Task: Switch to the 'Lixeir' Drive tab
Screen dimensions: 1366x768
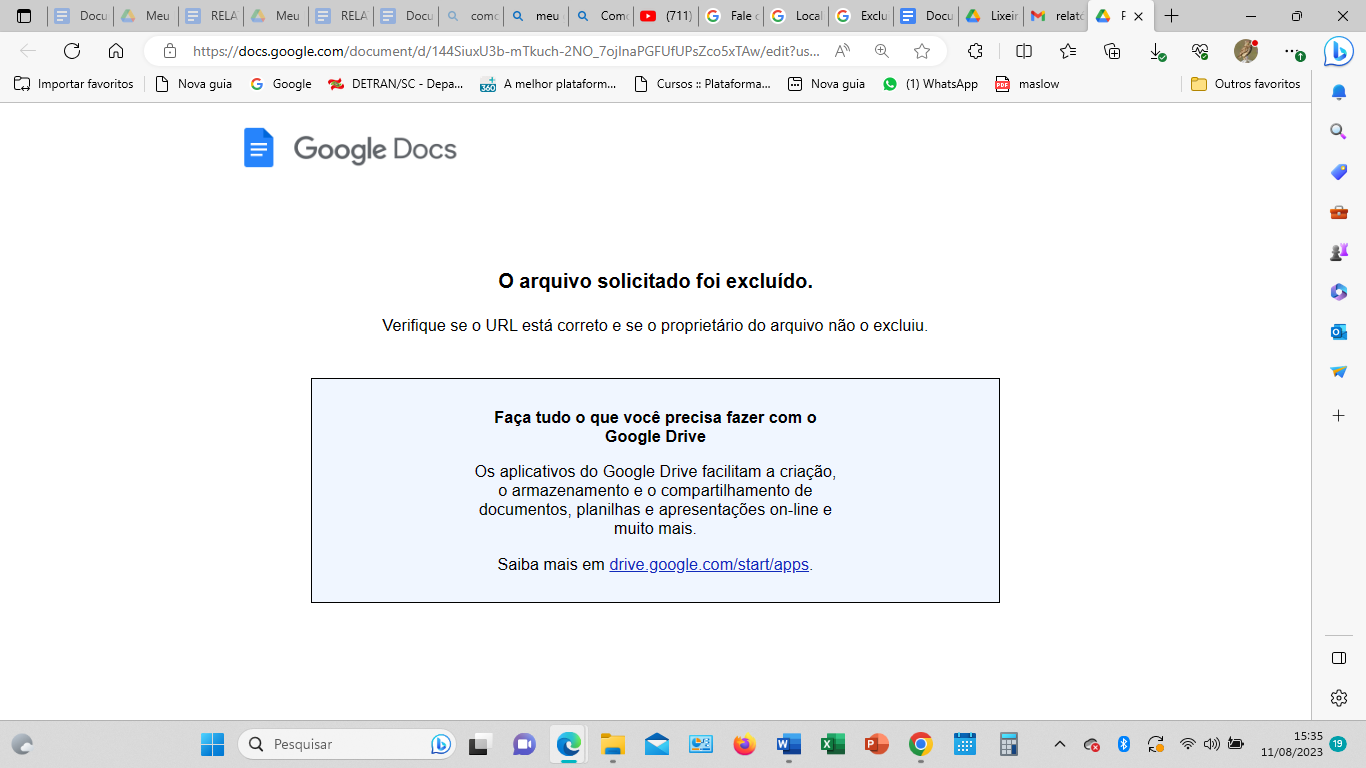Action: pyautogui.click(x=991, y=16)
